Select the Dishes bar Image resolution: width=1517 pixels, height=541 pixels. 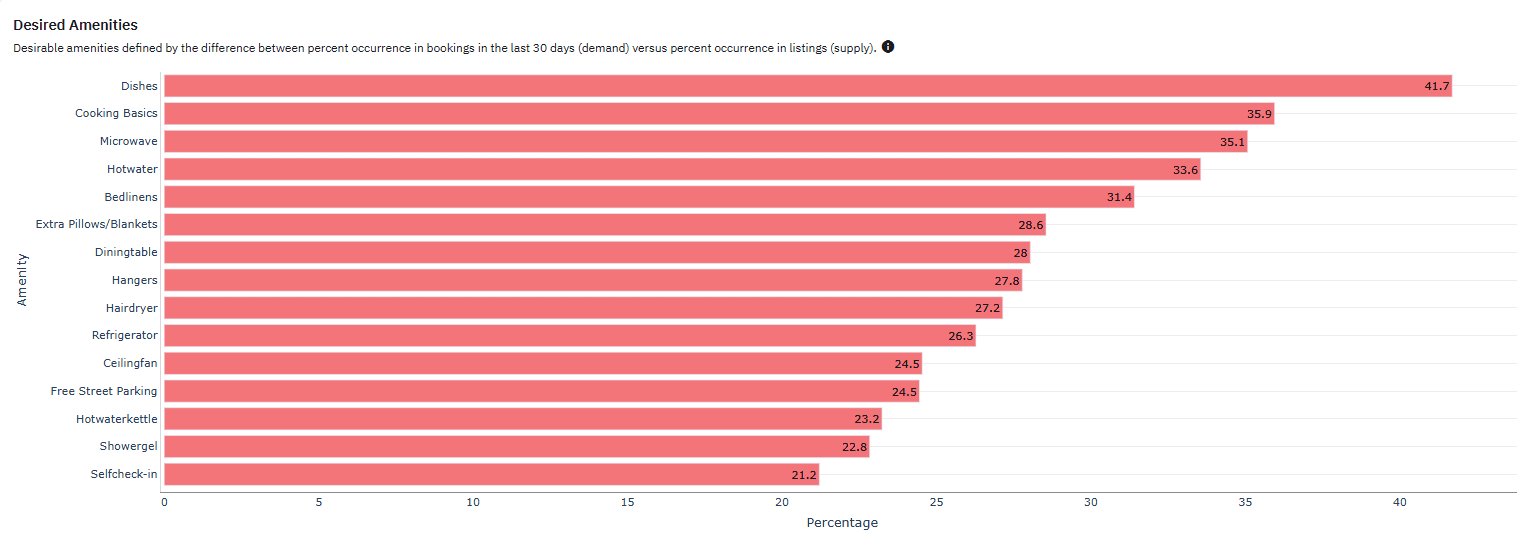tap(808, 86)
